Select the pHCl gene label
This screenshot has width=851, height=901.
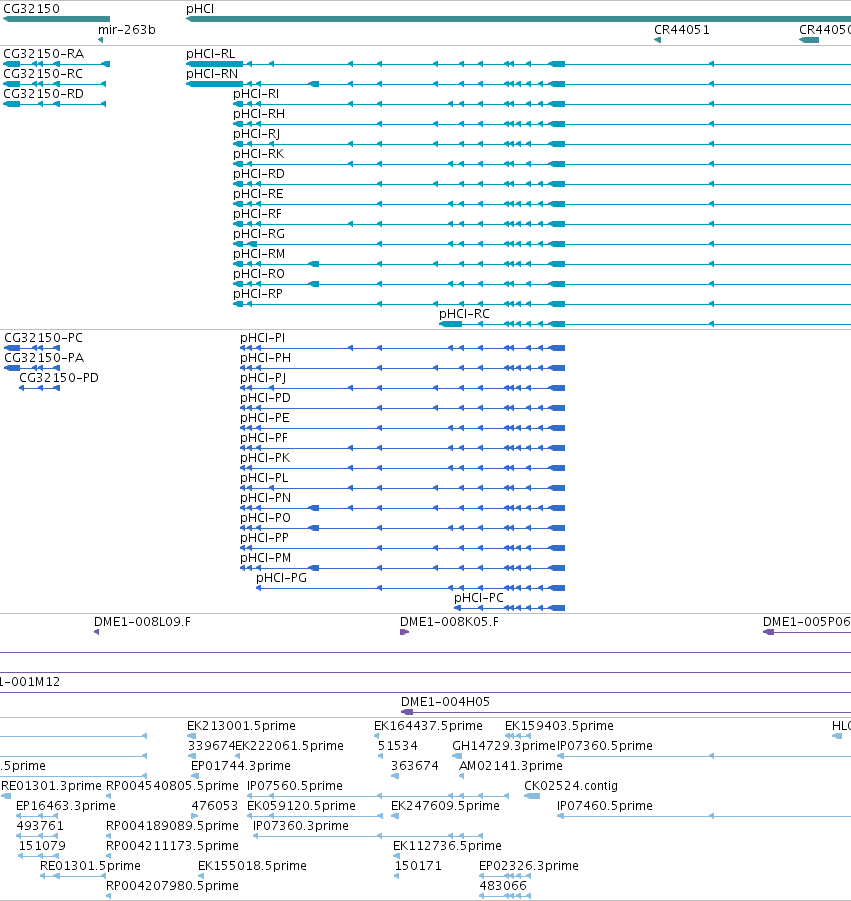click(200, 9)
